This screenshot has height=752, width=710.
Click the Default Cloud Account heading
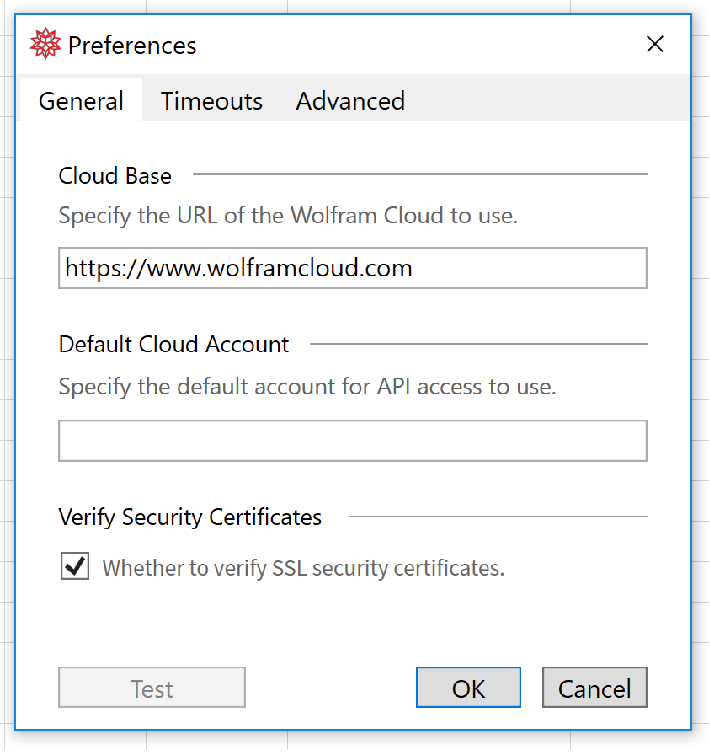(x=174, y=344)
